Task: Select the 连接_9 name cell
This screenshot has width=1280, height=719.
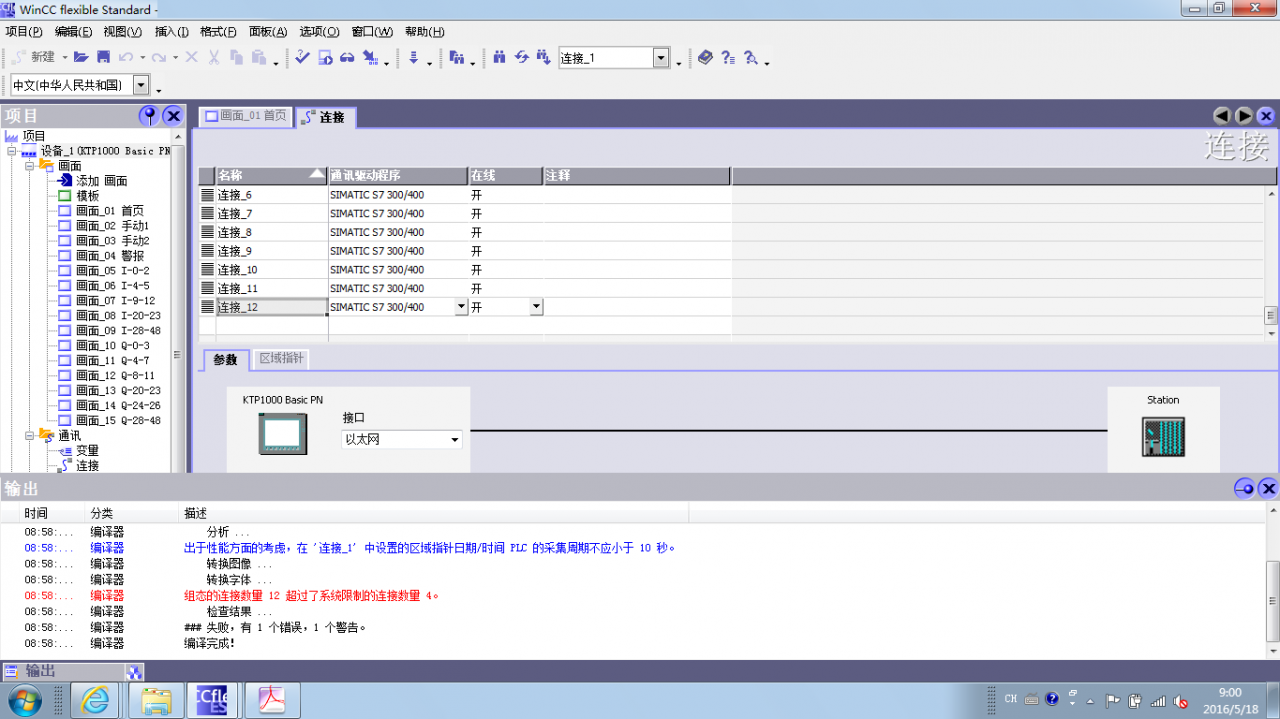Action: (x=271, y=251)
